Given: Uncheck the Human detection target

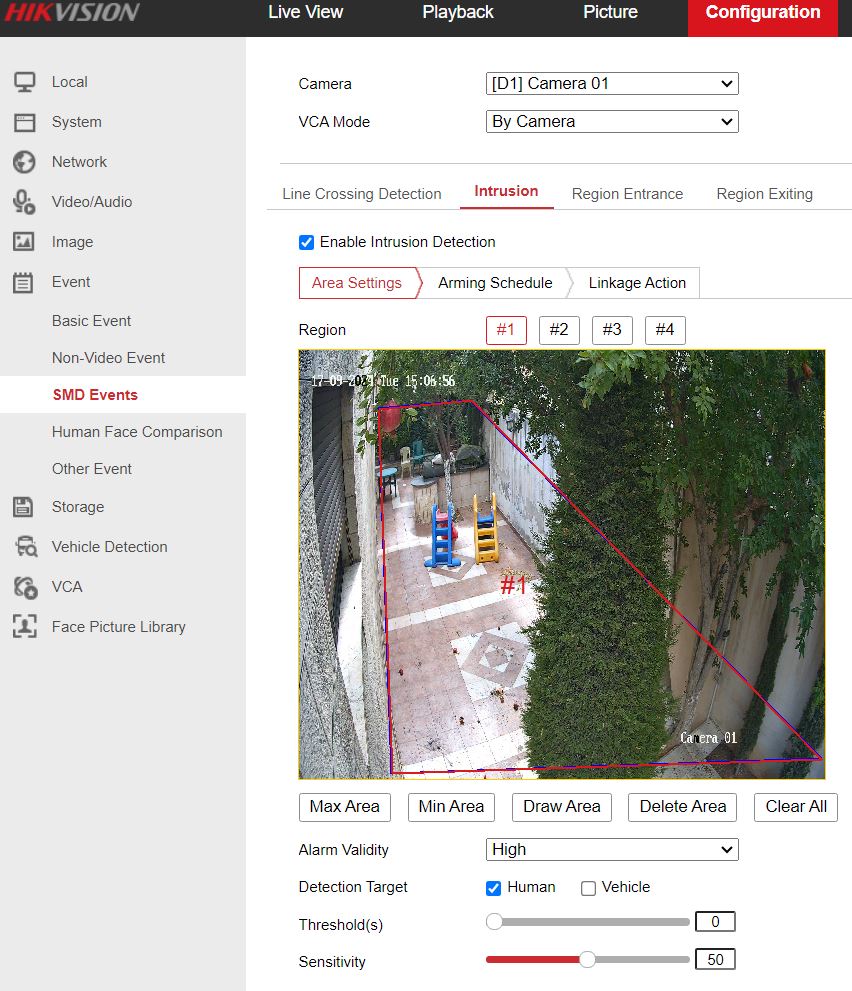Looking at the screenshot, I should (493, 888).
